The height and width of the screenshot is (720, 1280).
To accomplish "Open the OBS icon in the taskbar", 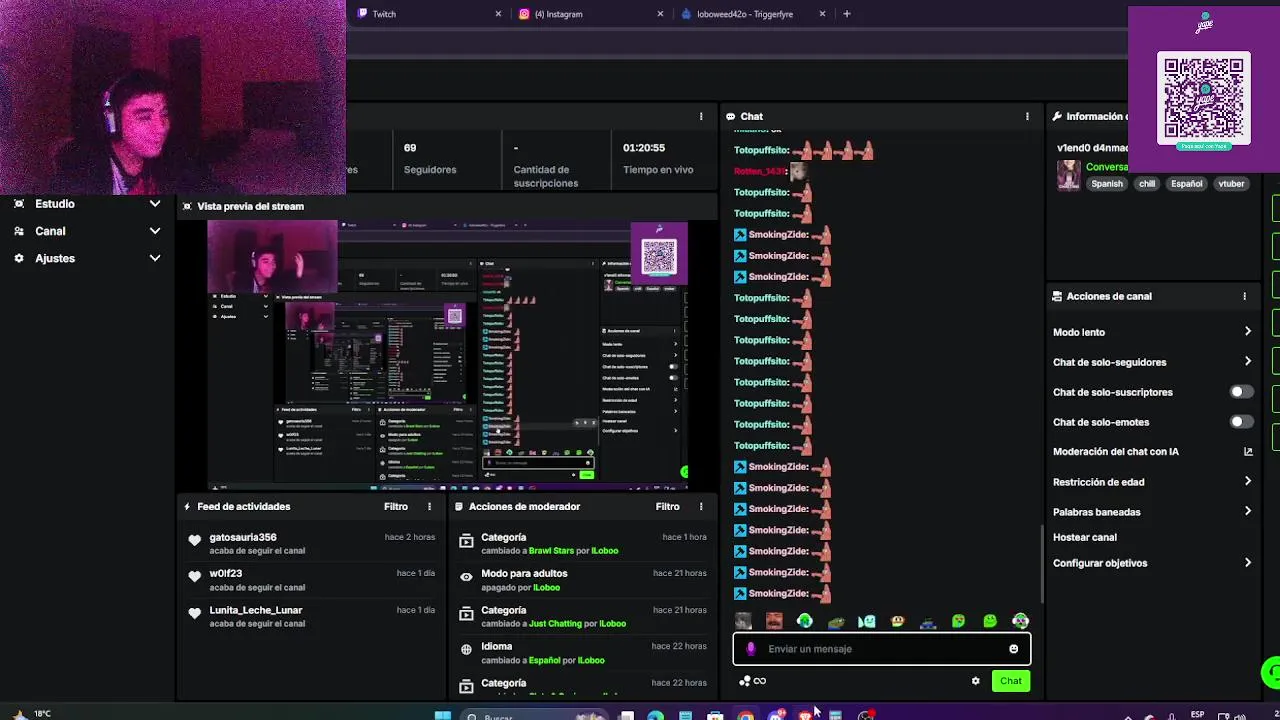I will [x=866, y=715].
